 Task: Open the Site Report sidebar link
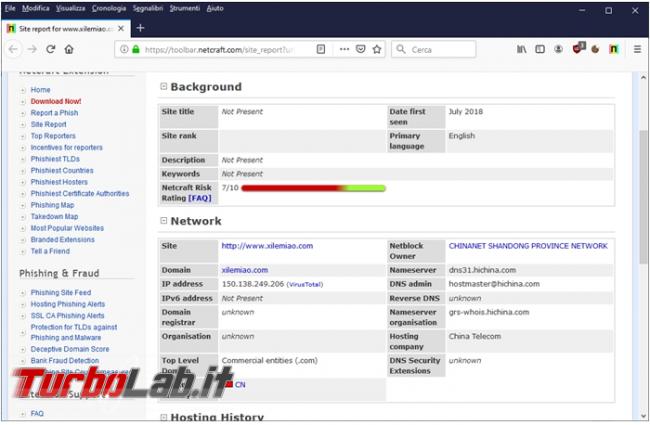pos(48,124)
